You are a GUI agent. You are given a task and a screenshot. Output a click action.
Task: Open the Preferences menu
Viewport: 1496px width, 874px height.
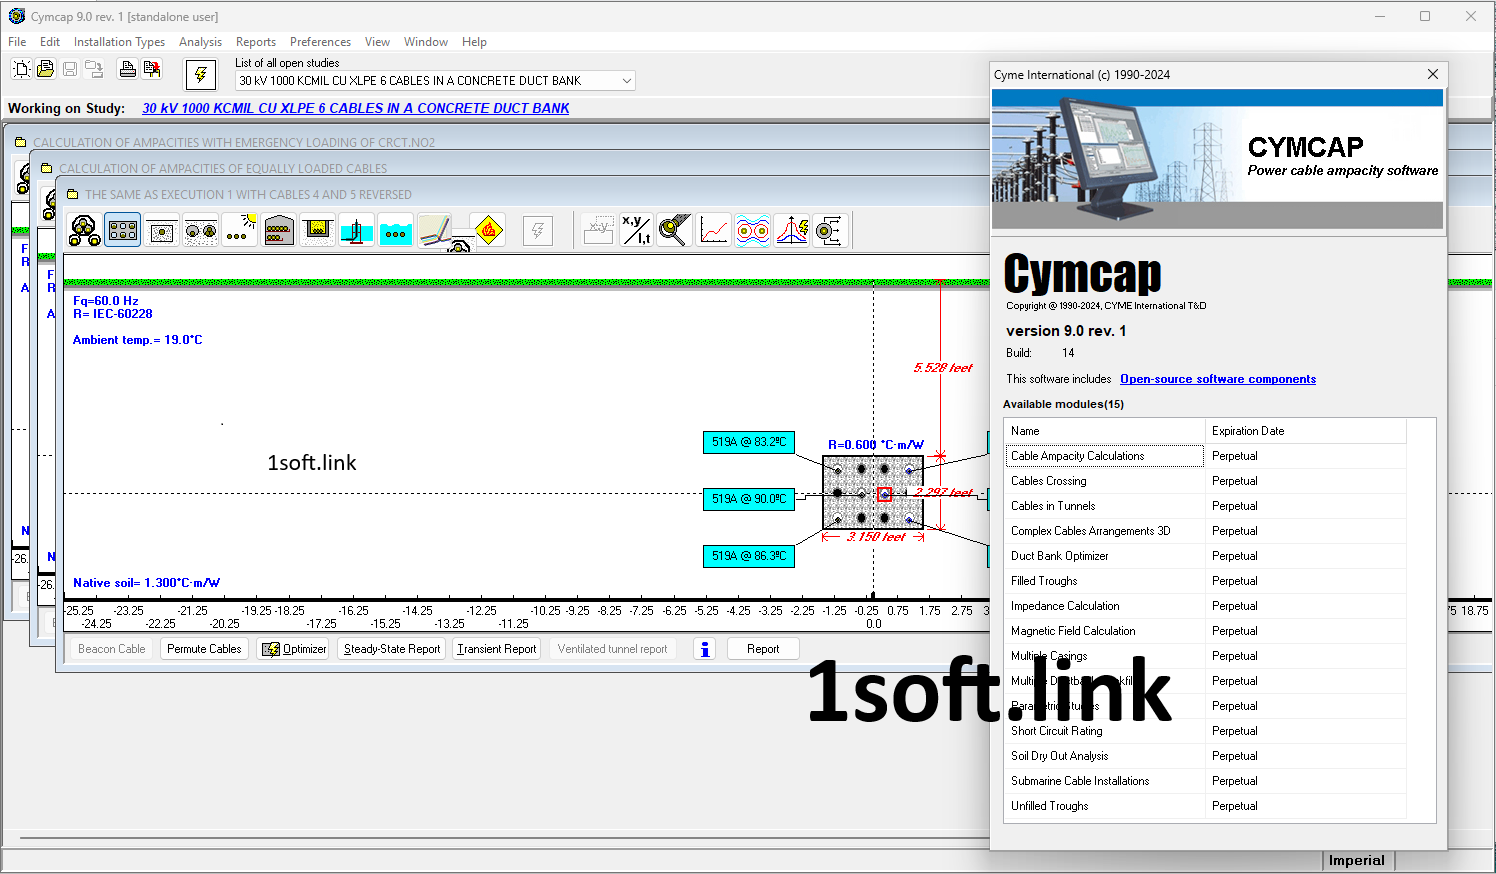[x=320, y=42]
